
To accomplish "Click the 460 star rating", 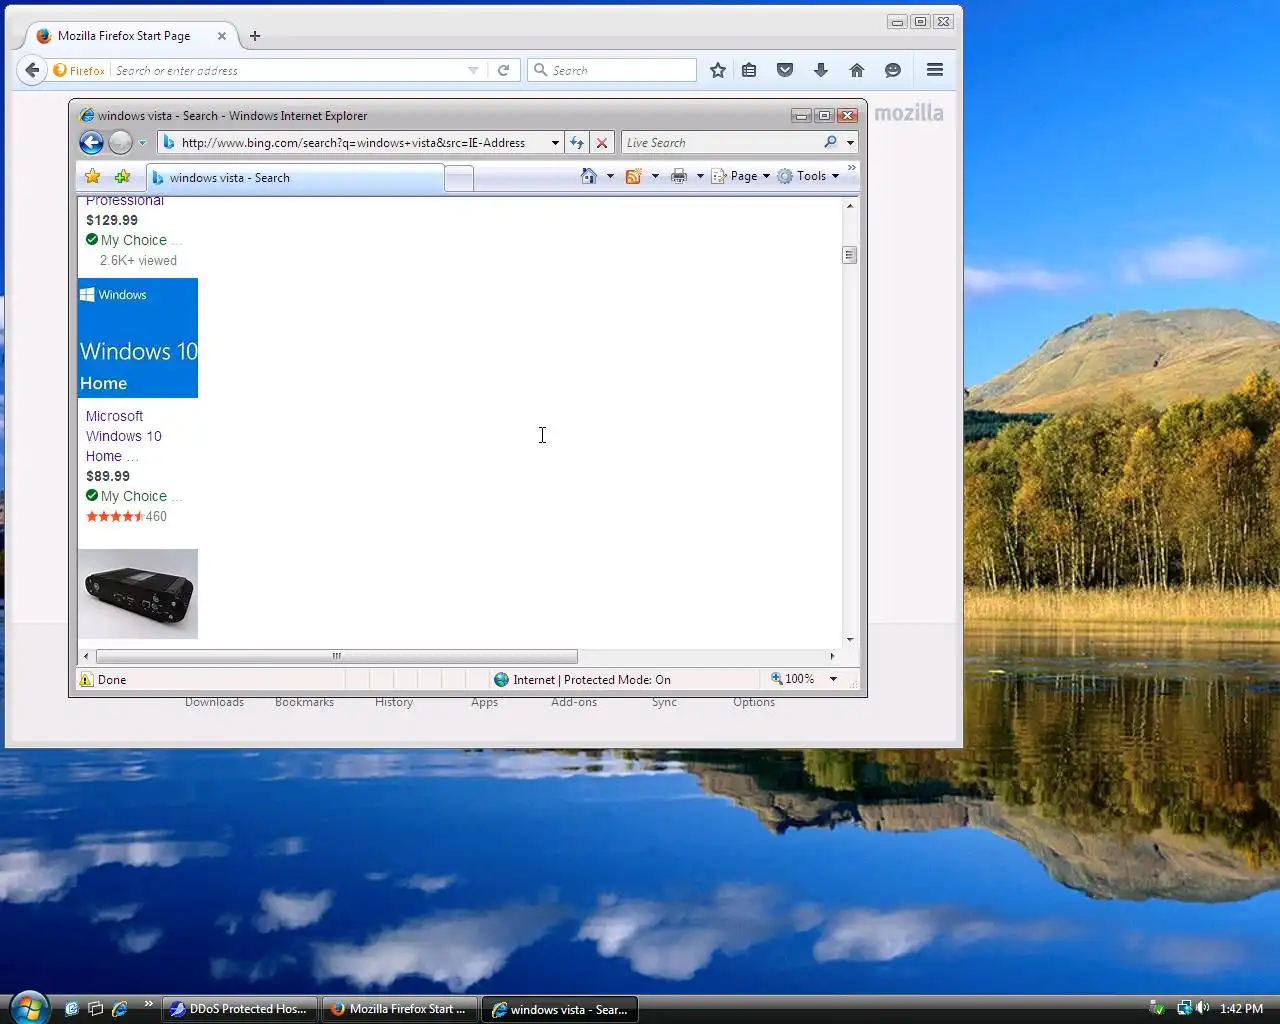I will (126, 516).
